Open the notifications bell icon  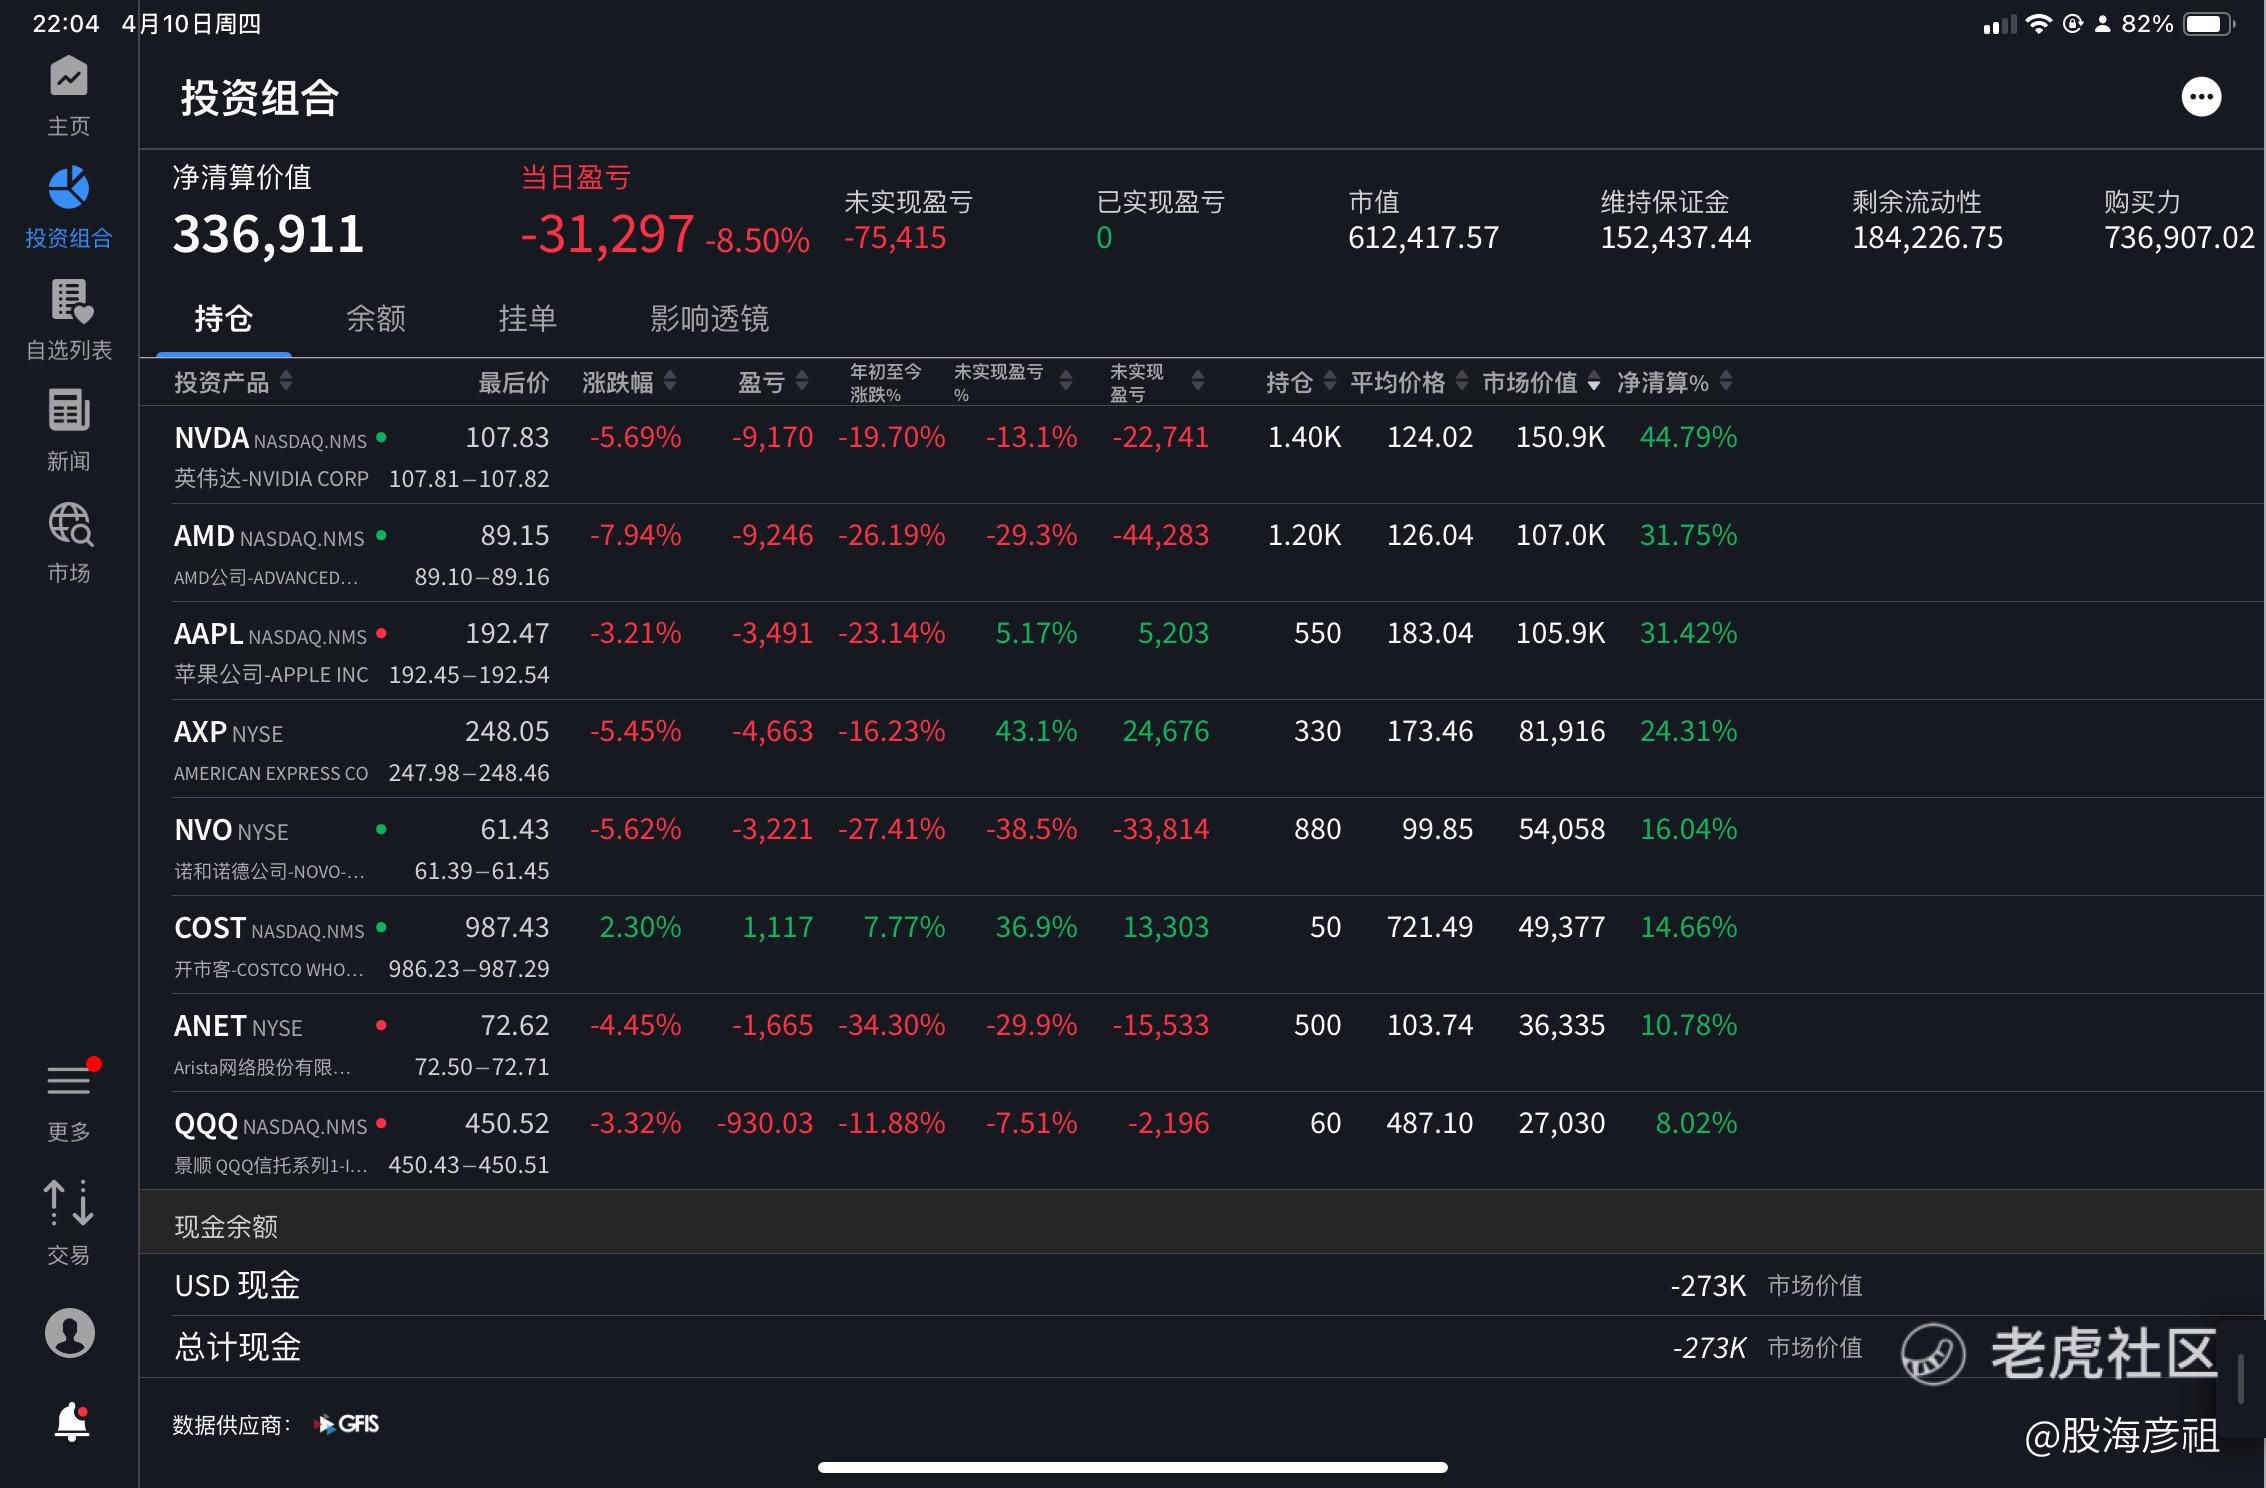(x=71, y=1421)
